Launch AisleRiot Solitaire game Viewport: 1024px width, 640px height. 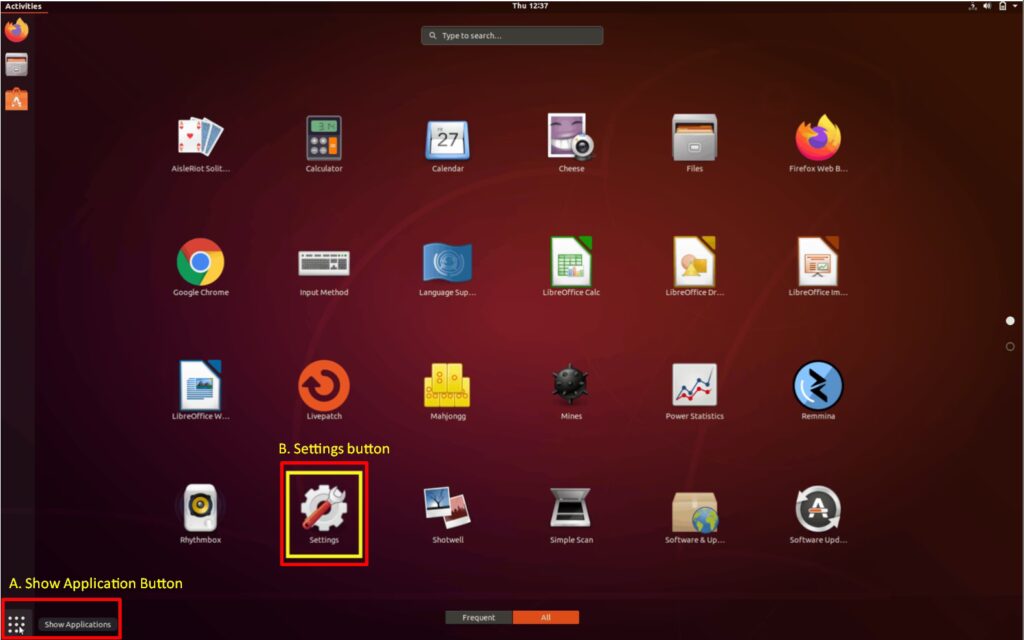pyautogui.click(x=200, y=138)
